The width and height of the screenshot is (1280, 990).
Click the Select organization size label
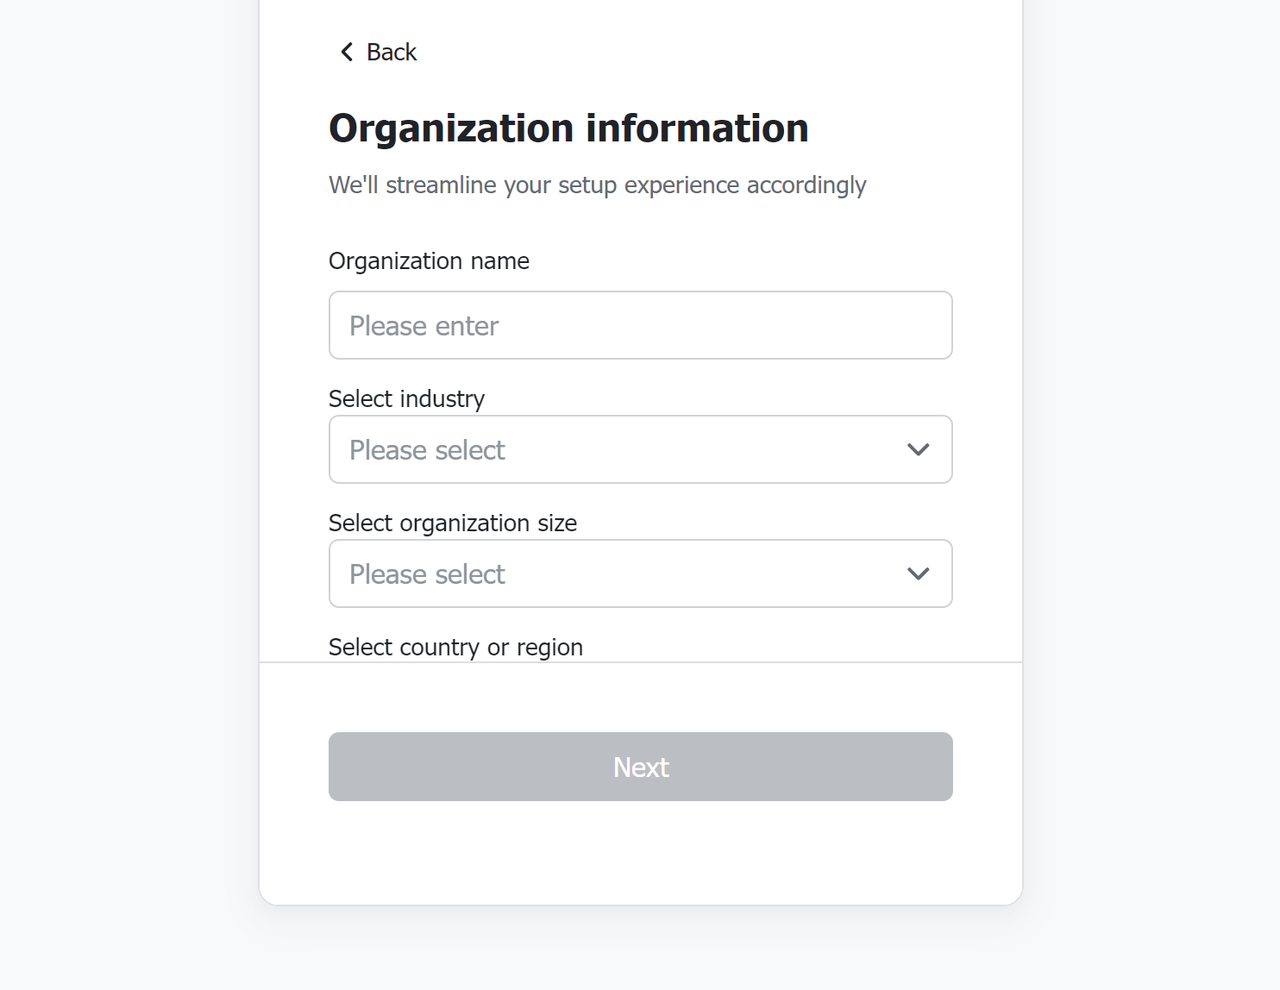coord(452,523)
